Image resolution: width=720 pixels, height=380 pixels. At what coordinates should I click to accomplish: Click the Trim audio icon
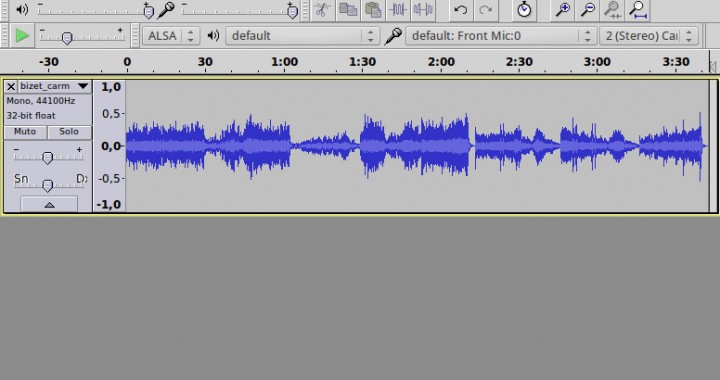point(398,10)
